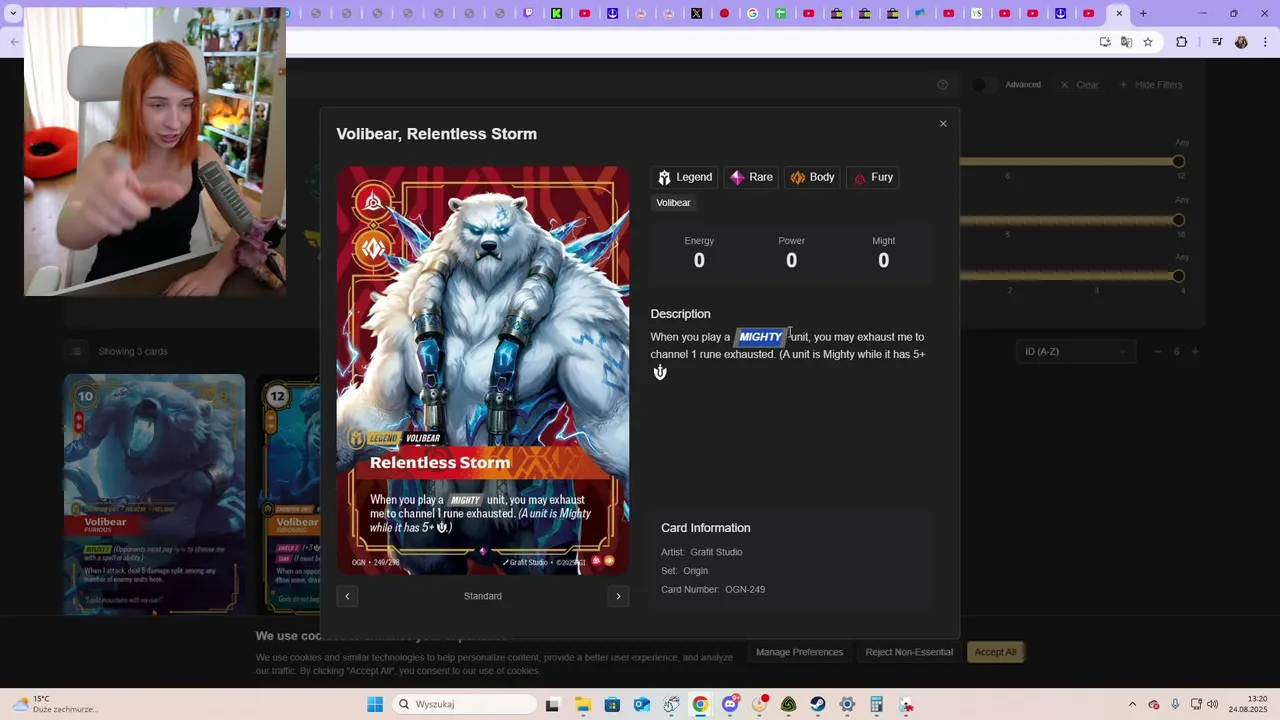This screenshot has height=720, width=1280.
Task: Click the Card Information heading
Action: click(705, 528)
